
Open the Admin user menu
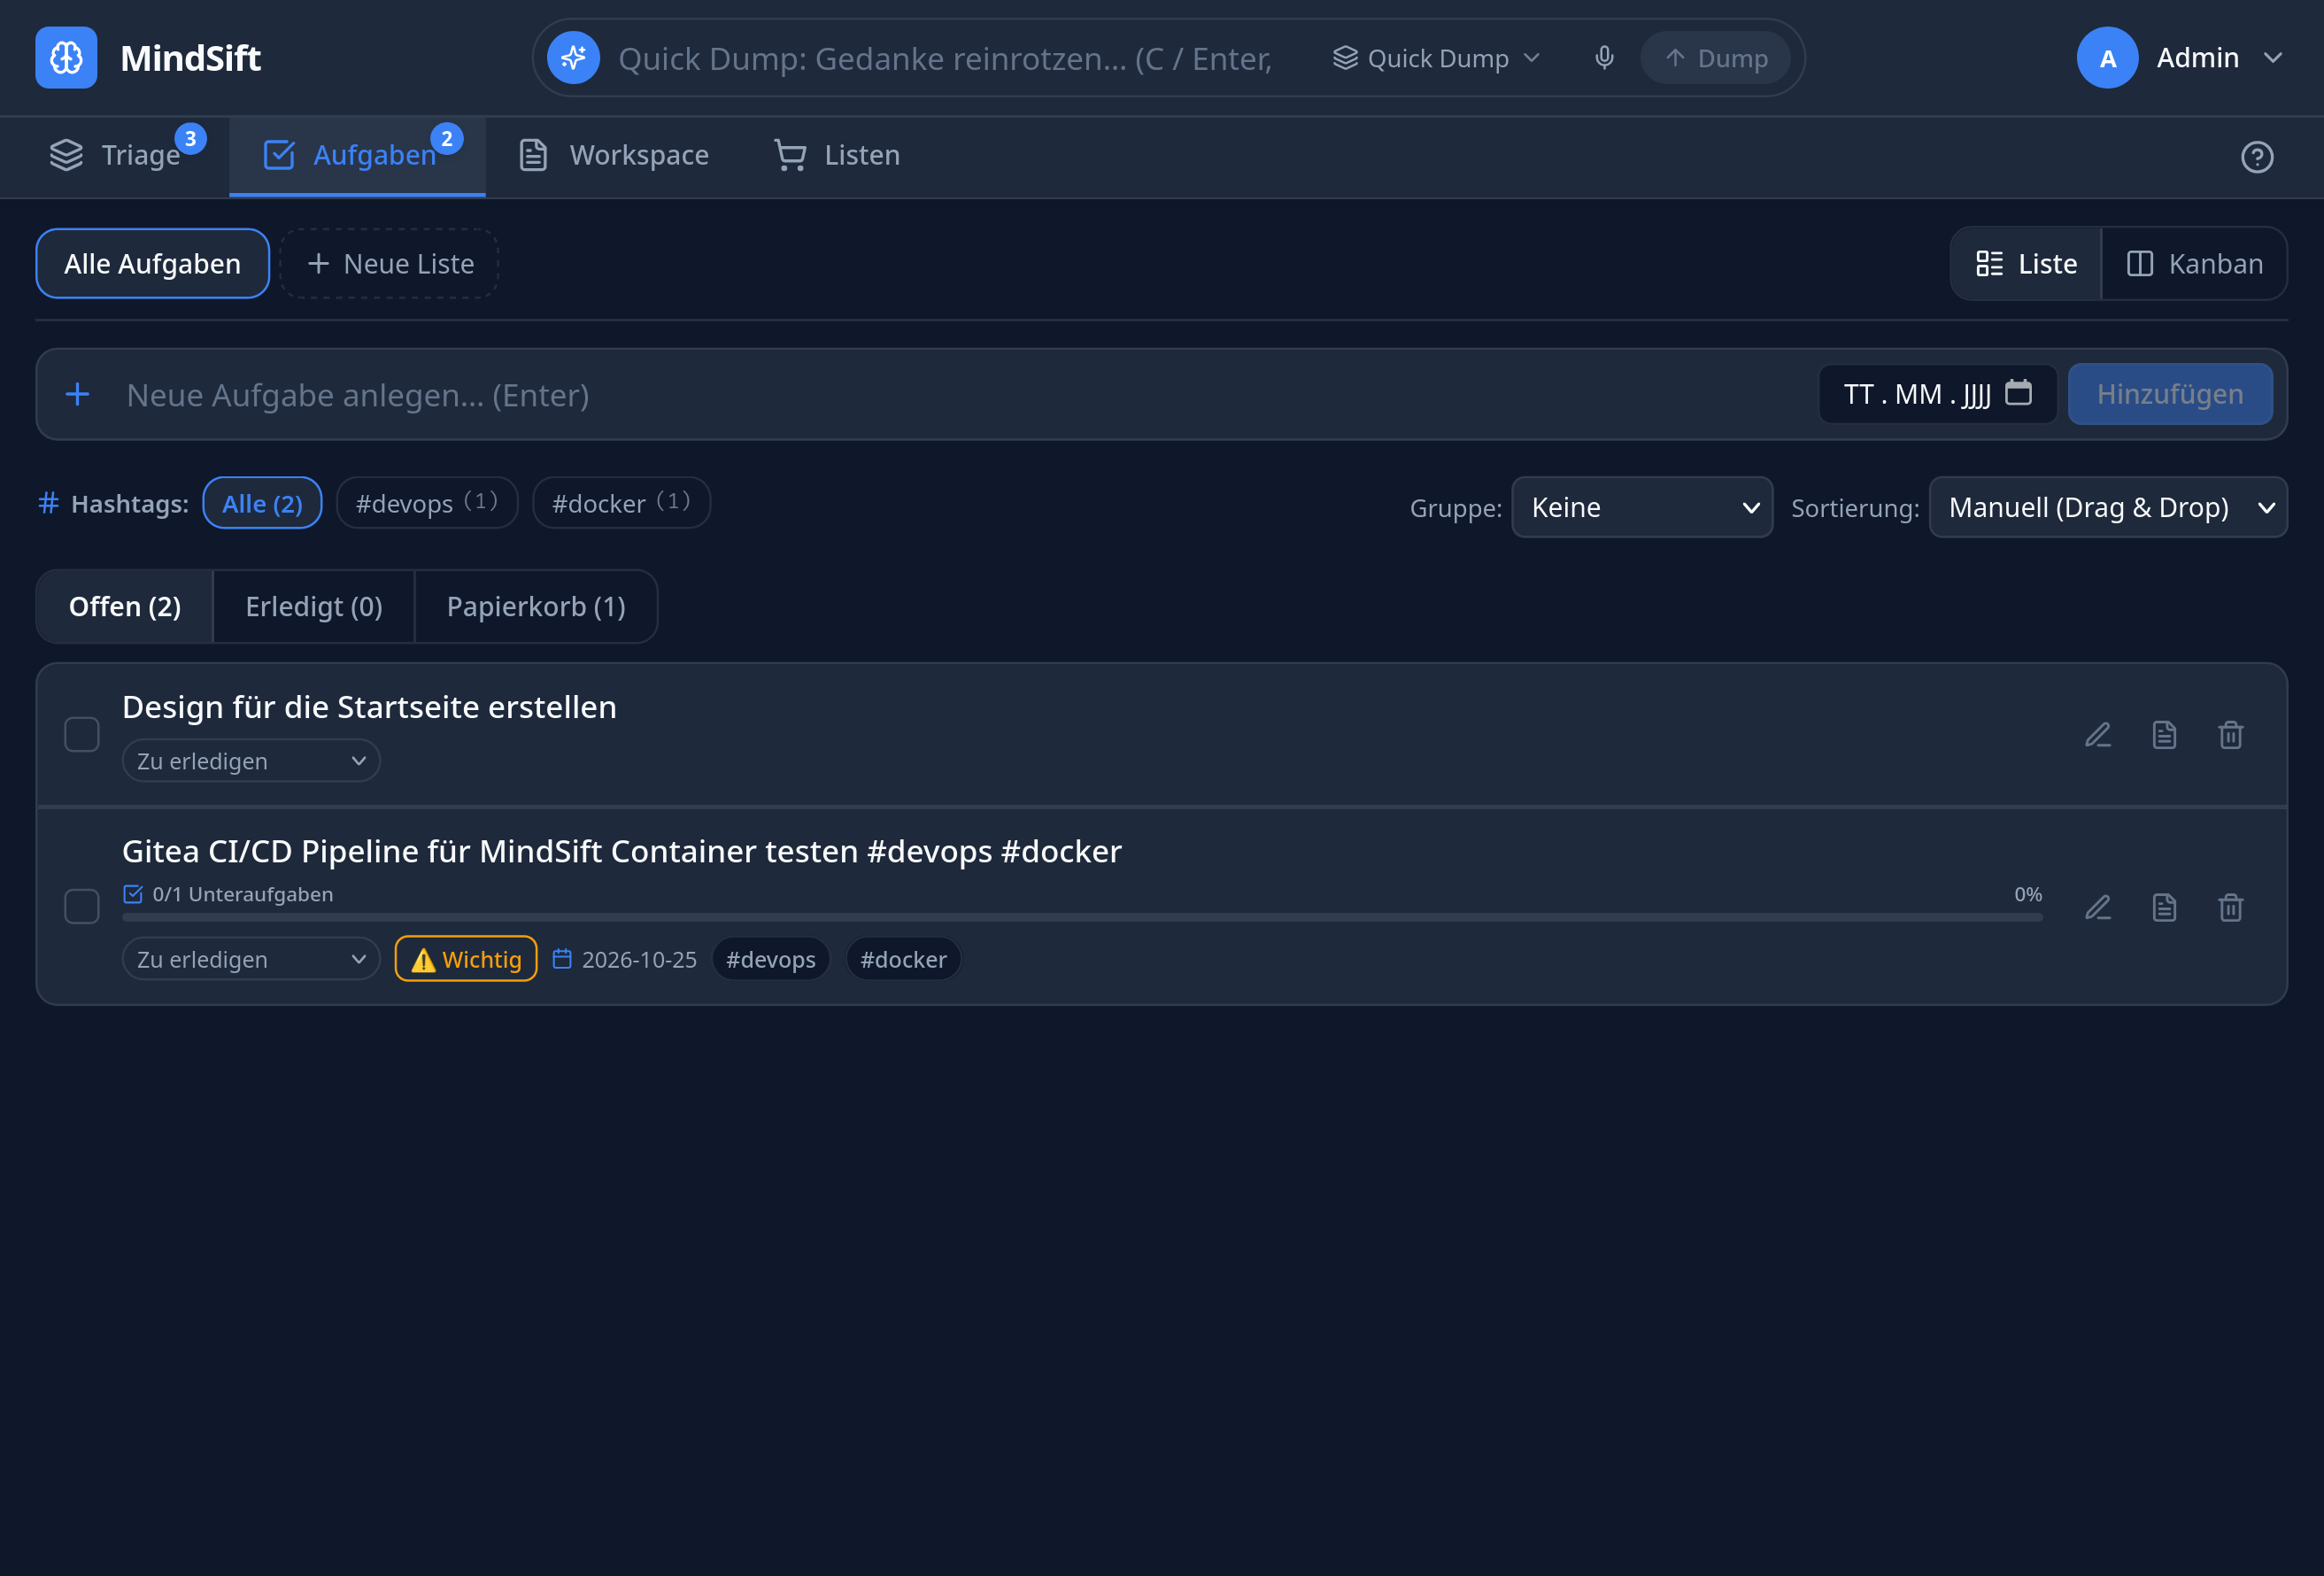[2180, 58]
